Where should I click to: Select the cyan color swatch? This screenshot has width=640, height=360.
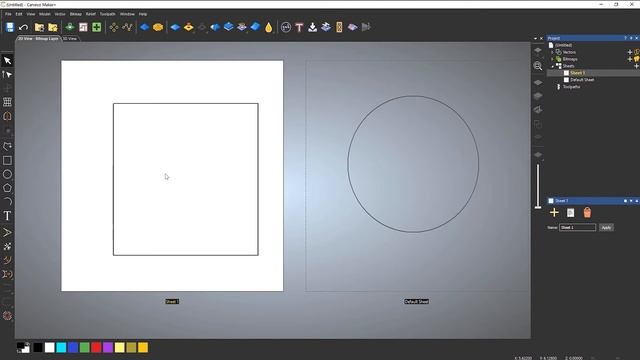pyautogui.click(x=61, y=347)
